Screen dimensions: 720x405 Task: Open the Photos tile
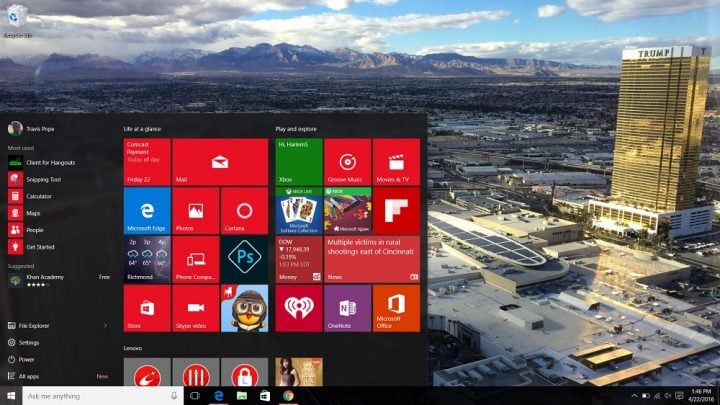pos(196,211)
